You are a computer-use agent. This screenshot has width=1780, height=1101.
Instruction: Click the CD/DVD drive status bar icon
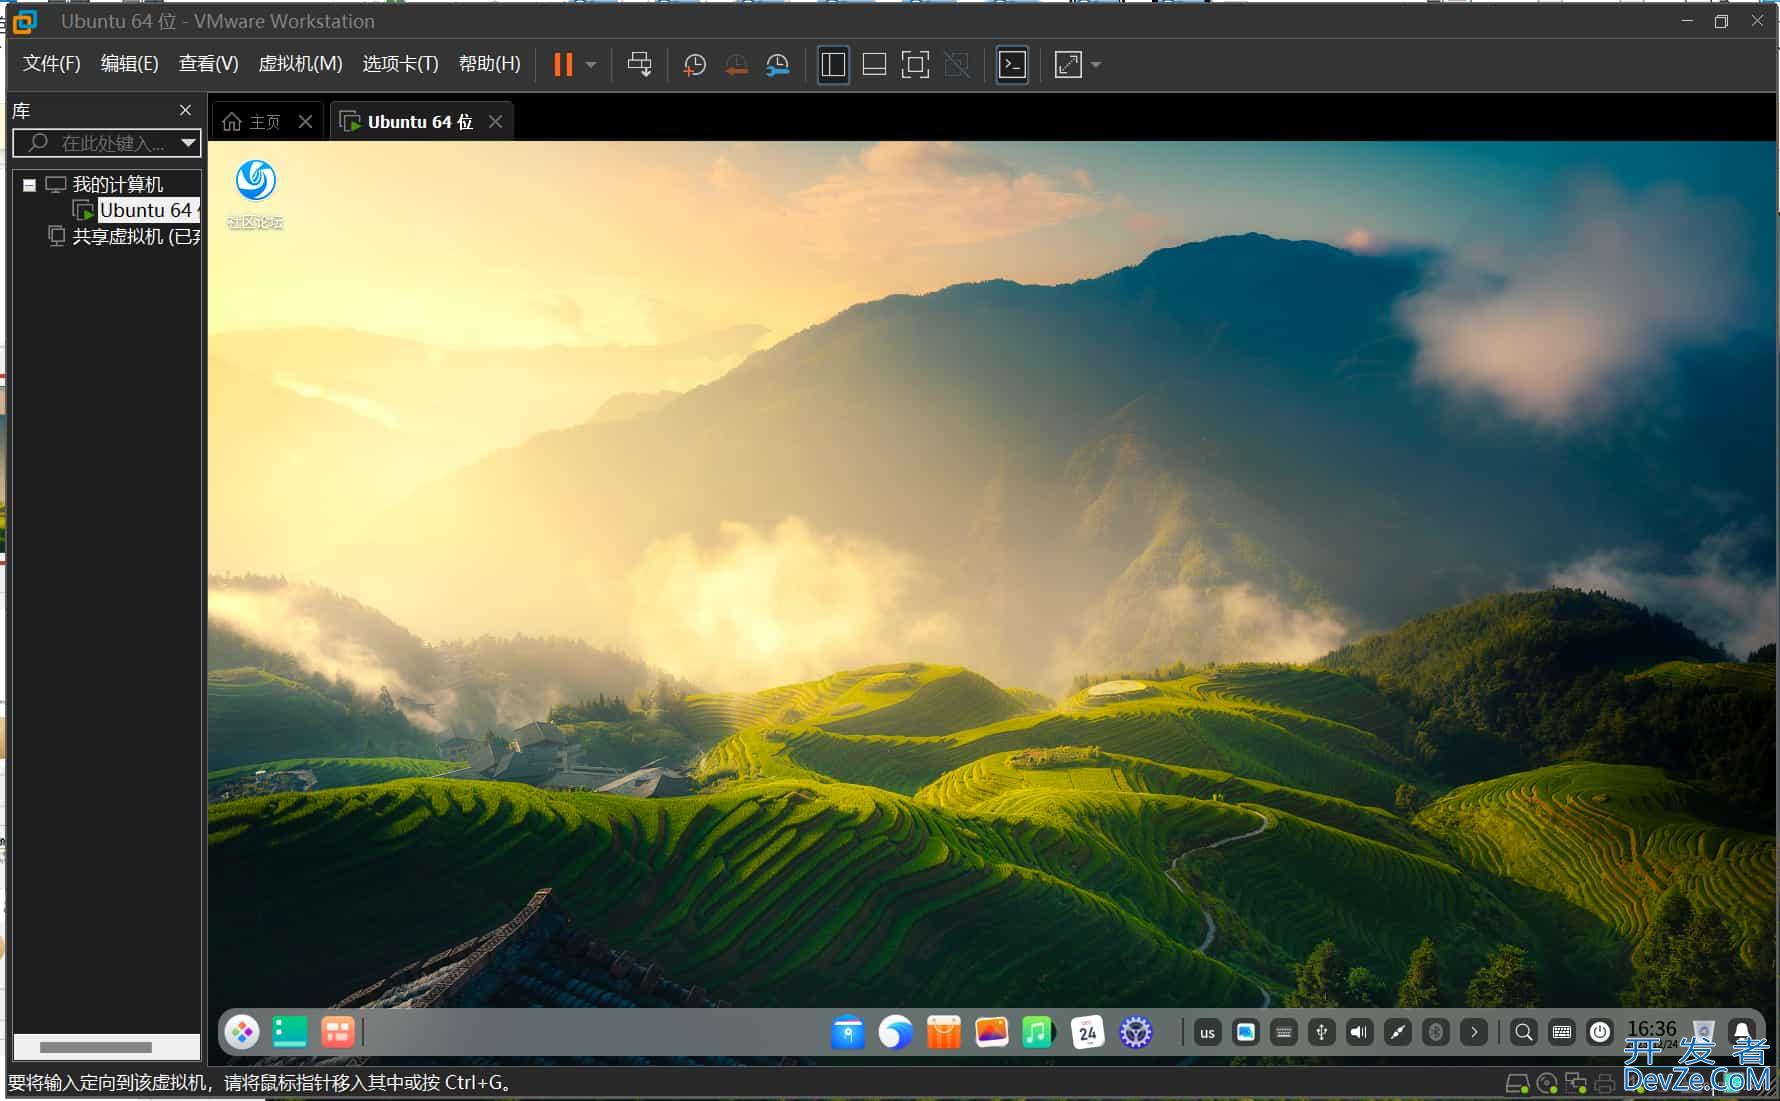point(1546,1083)
